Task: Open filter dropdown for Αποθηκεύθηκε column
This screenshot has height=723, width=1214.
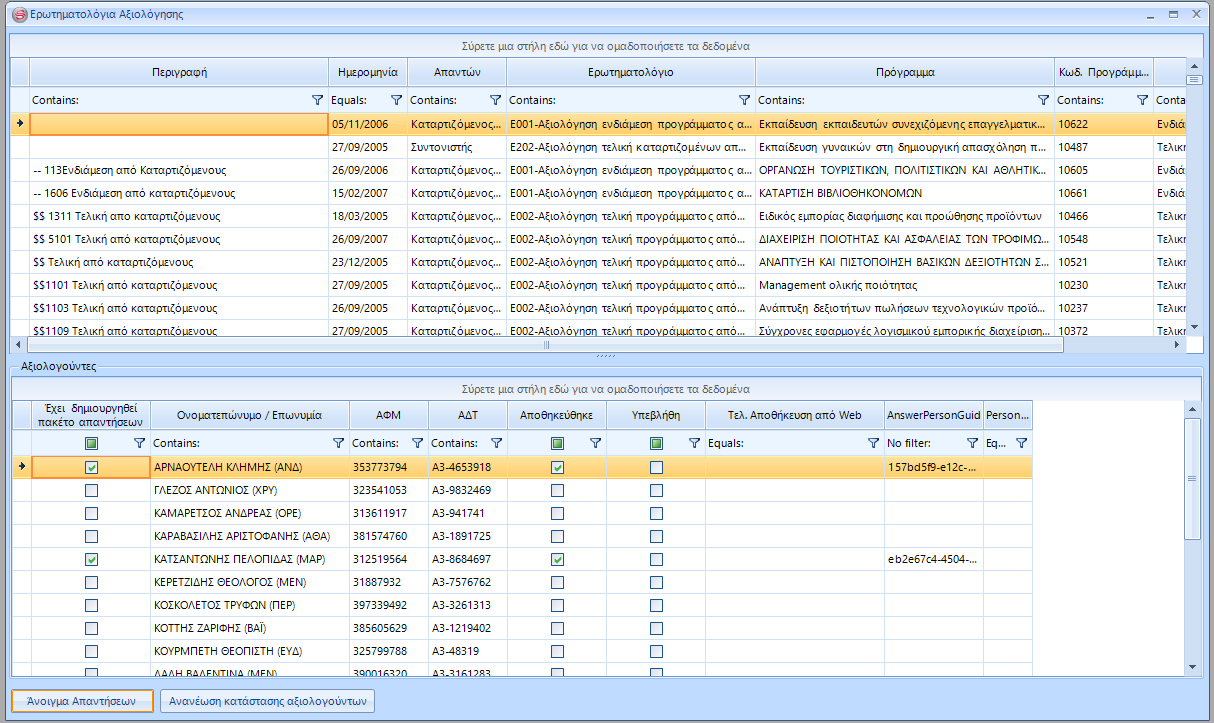Action: (595, 443)
